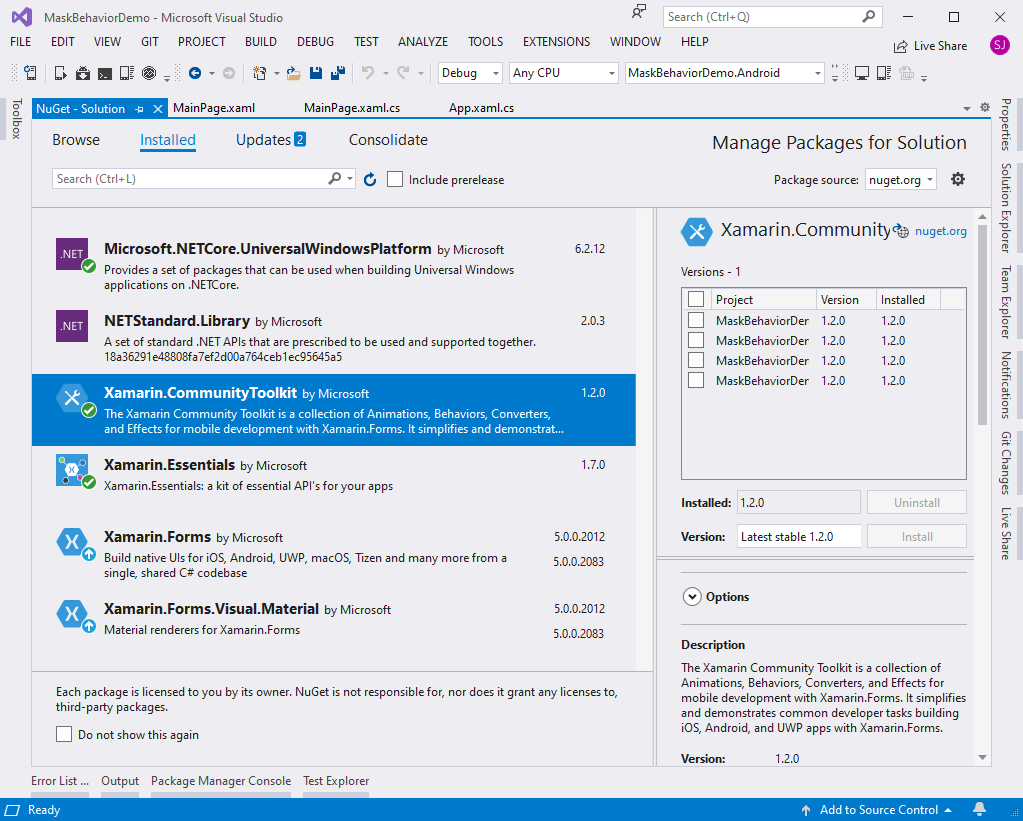Image resolution: width=1023 pixels, height=821 pixels.
Task: Click the Open File folder icon
Action: pos(294,73)
